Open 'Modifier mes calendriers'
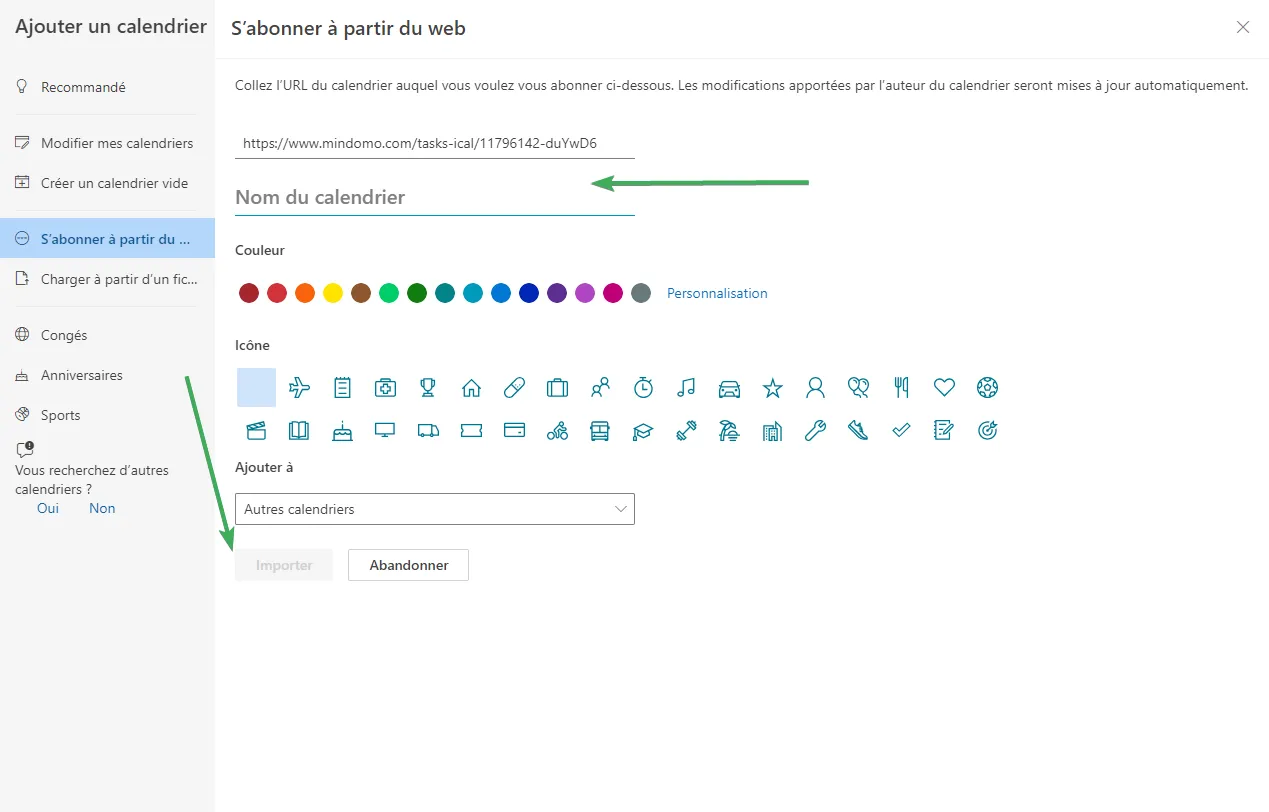 pyautogui.click(x=117, y=143)
